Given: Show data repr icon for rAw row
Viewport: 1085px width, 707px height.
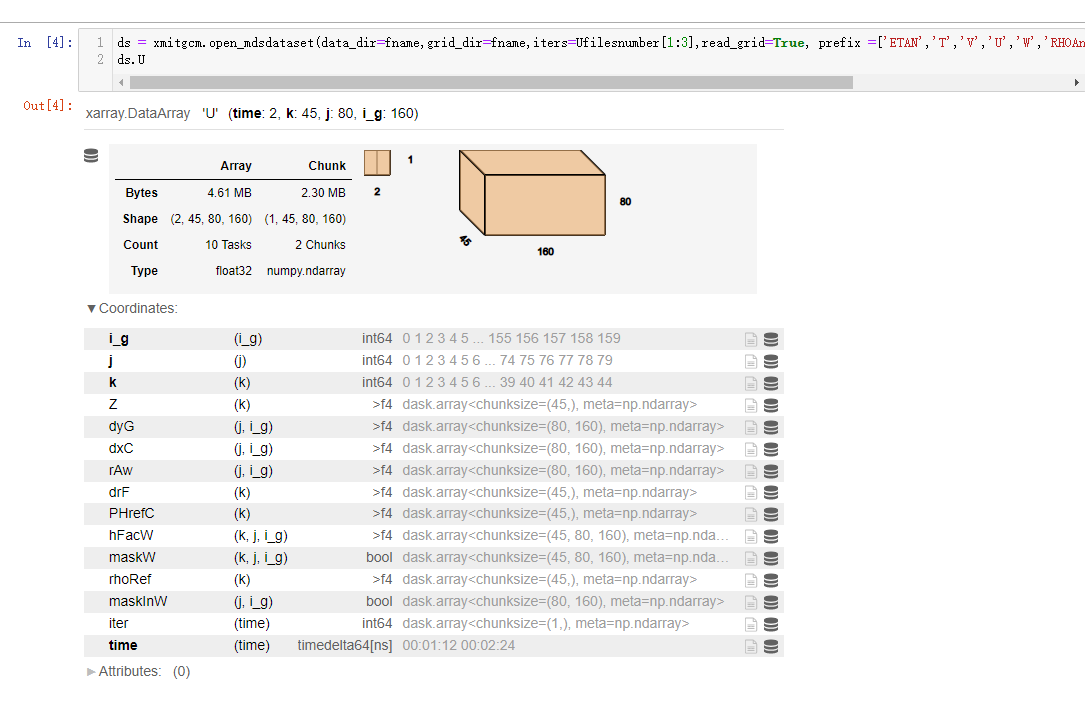Looking at the screenshot, I should [x=771, y=471].
